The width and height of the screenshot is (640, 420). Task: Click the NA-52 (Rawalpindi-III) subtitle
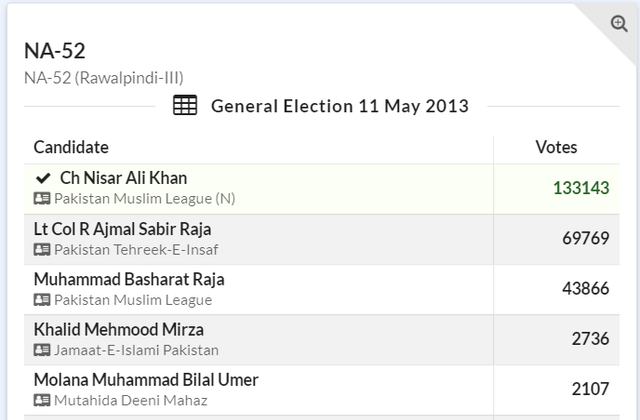(104, 77)
